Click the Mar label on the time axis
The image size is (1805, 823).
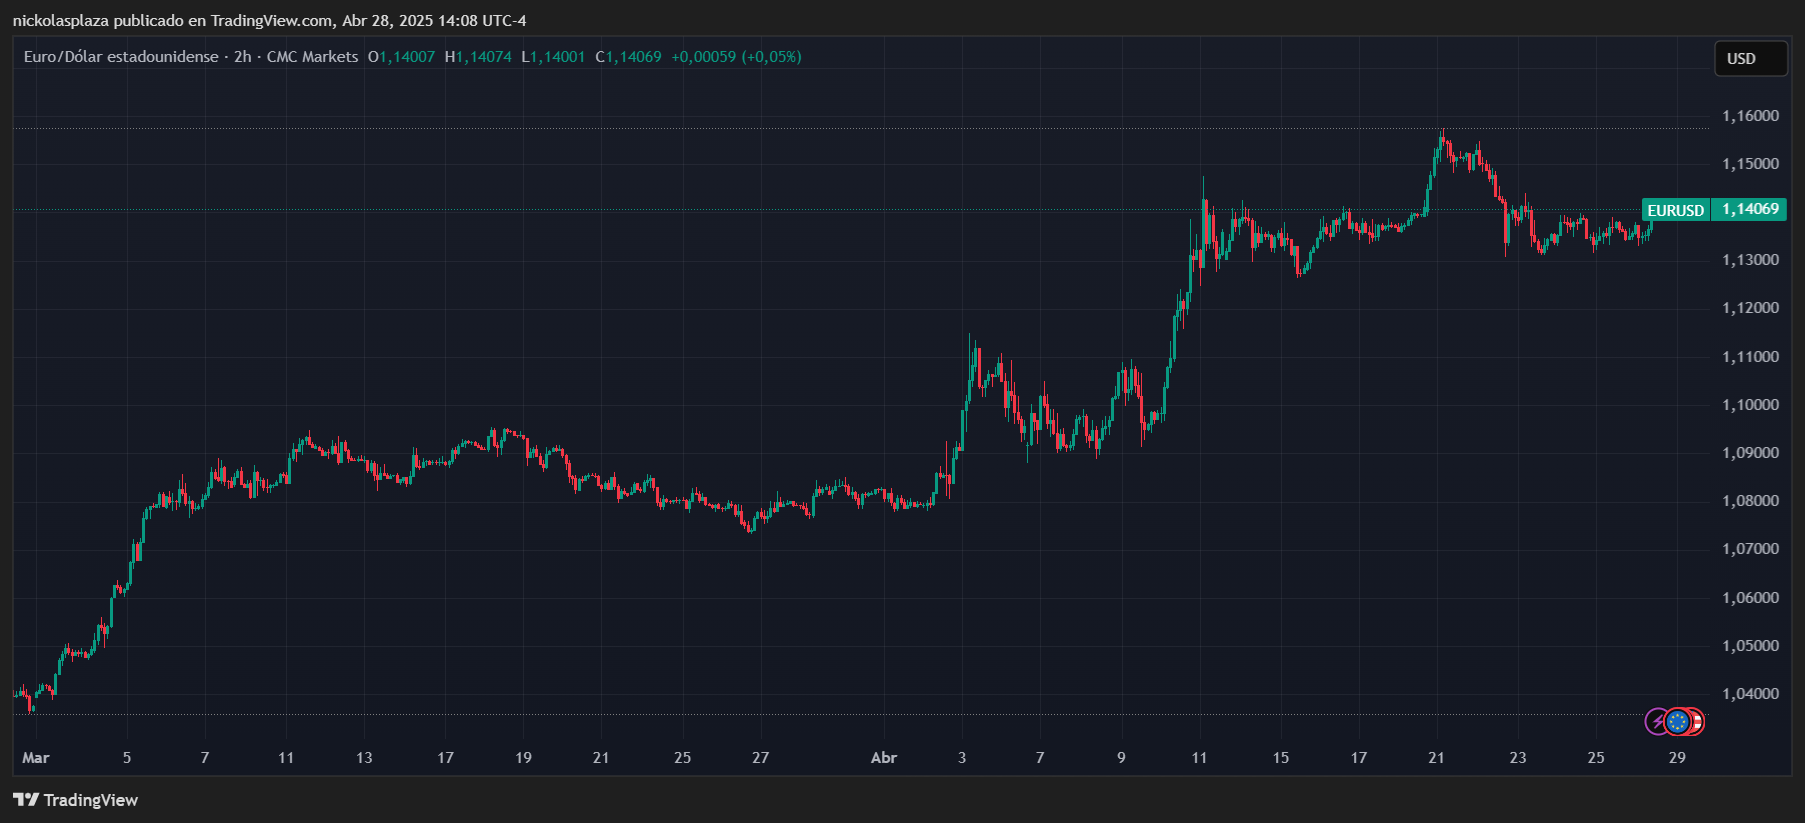click(x=36, y=758)
